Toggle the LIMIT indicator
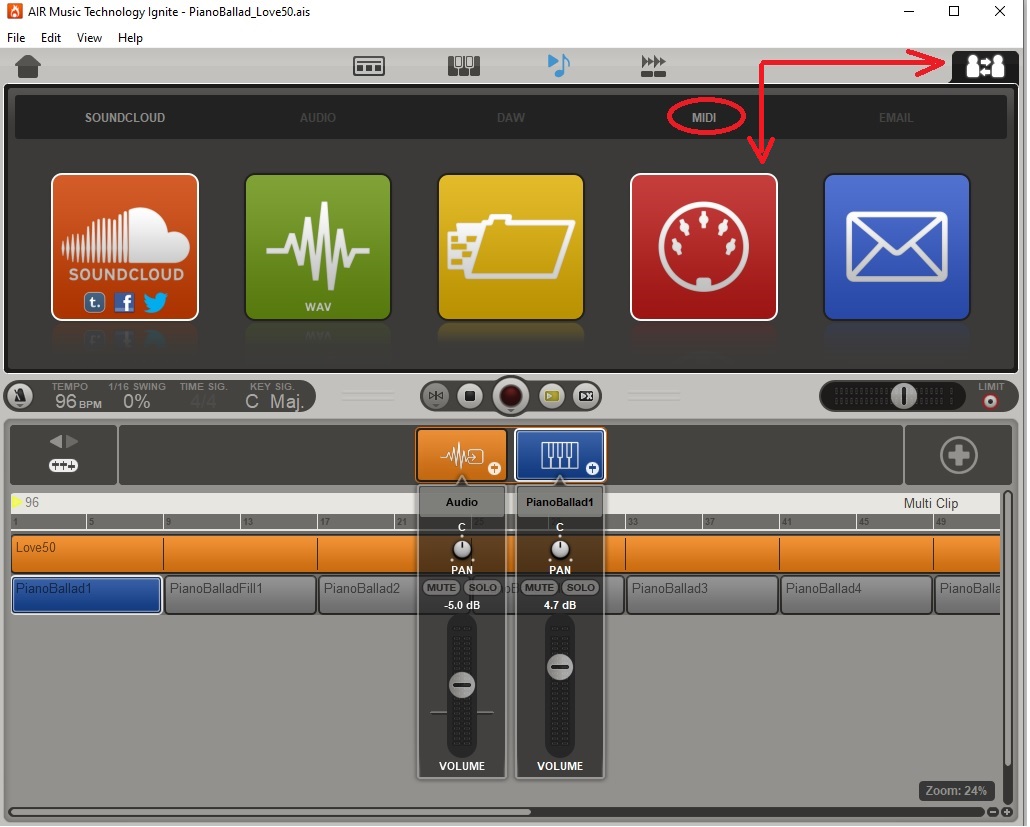The height and width of the screenshot is (827, 1030). (991, 401)
